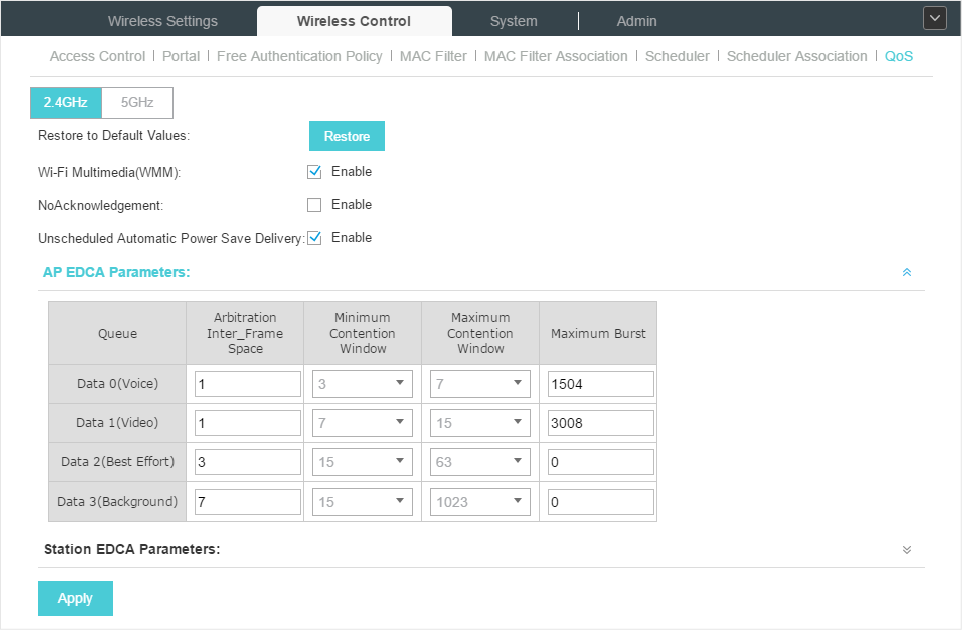The width and height of the screenshot is (962, 630).
Task: Open Maximum Contention Window dropdown for Video
Action: click(x=480, y=423)
